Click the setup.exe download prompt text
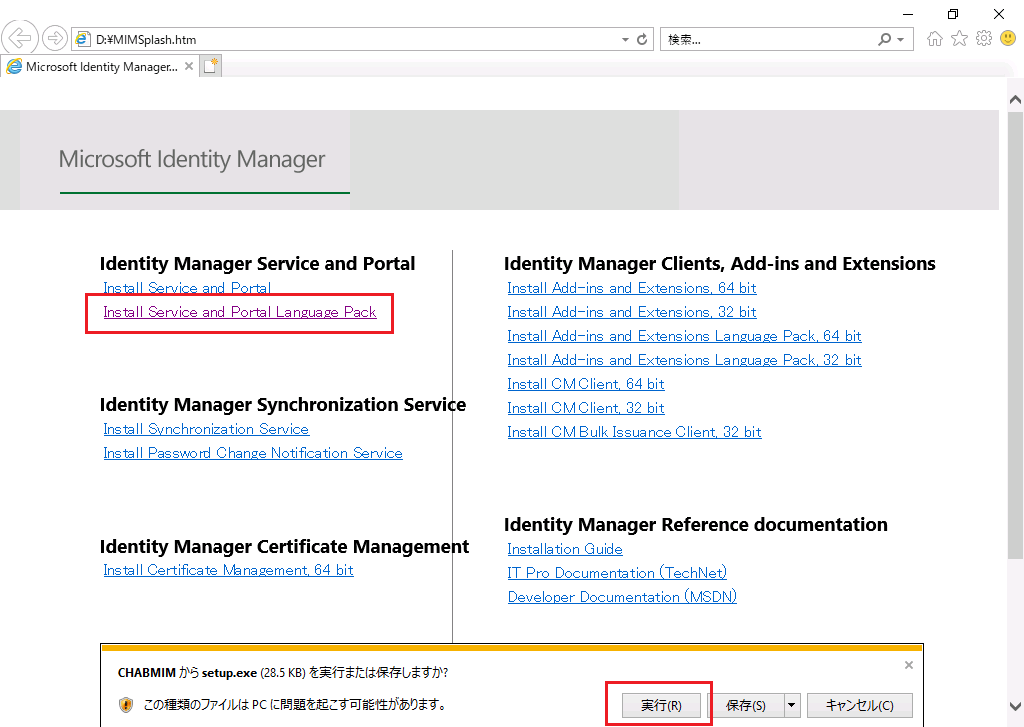This screenshot has width=1024, height=727. (283, 672)
